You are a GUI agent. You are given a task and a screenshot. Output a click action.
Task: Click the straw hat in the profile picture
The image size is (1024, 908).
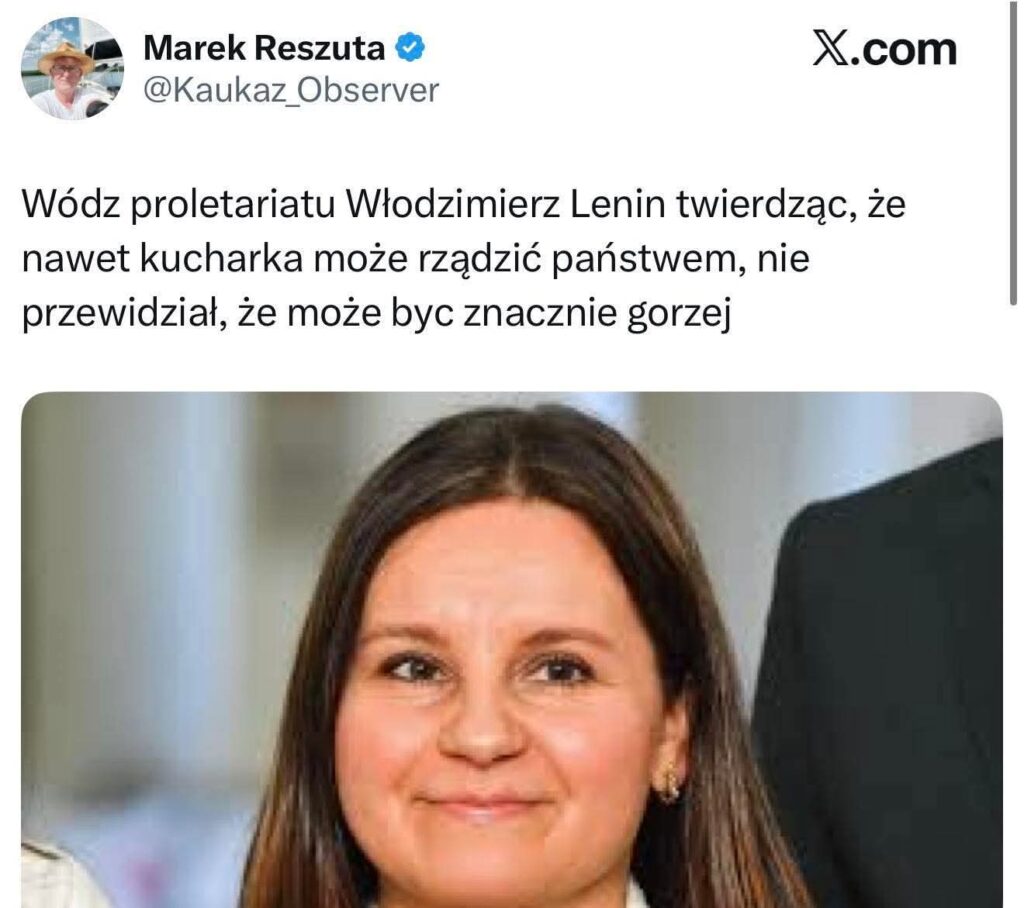pyautogui.click(x=65, y=56)
